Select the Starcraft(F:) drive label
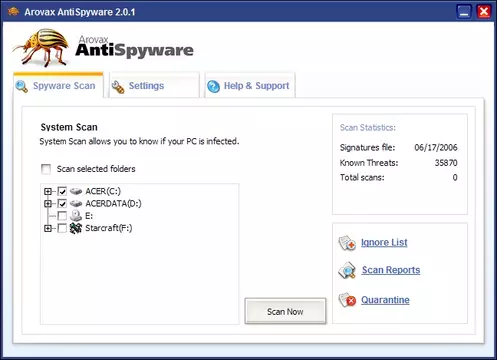This screenshot has width=497, height=360. [109, 228]
